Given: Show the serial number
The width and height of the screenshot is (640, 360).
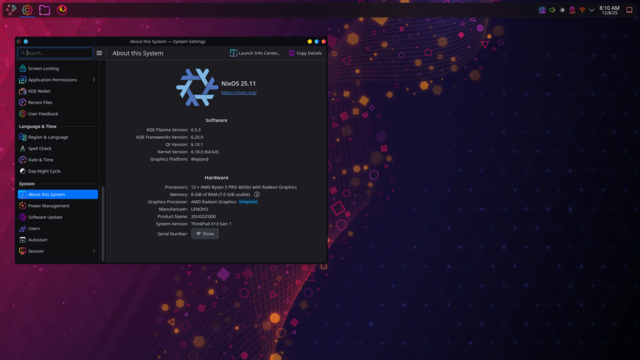Looking at the screenshot, I should click(x=205, y=234).
